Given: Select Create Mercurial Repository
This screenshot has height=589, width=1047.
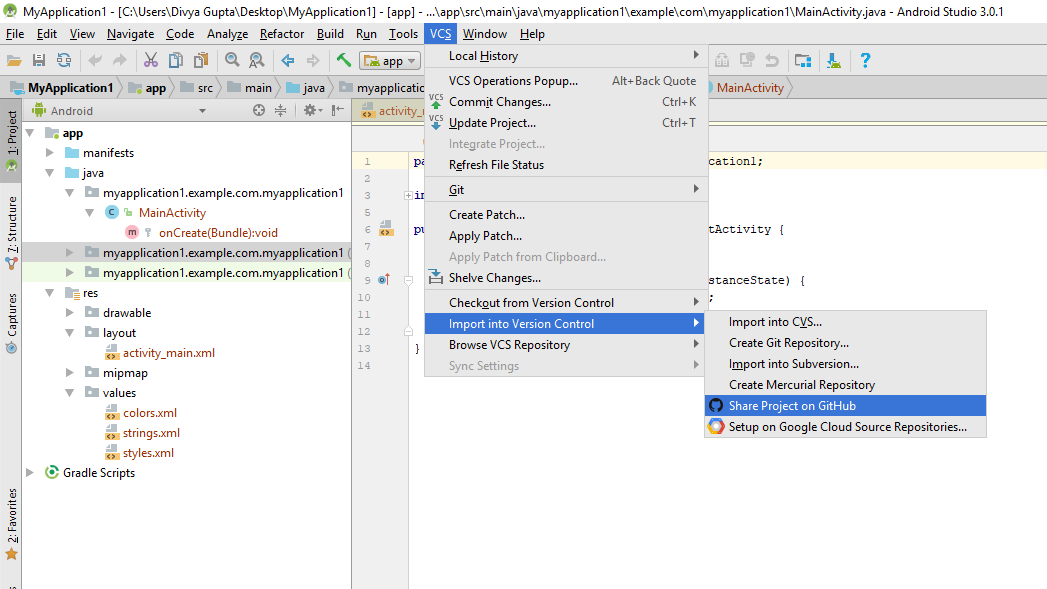Looking at the screenshot, I should coord(845,385).
